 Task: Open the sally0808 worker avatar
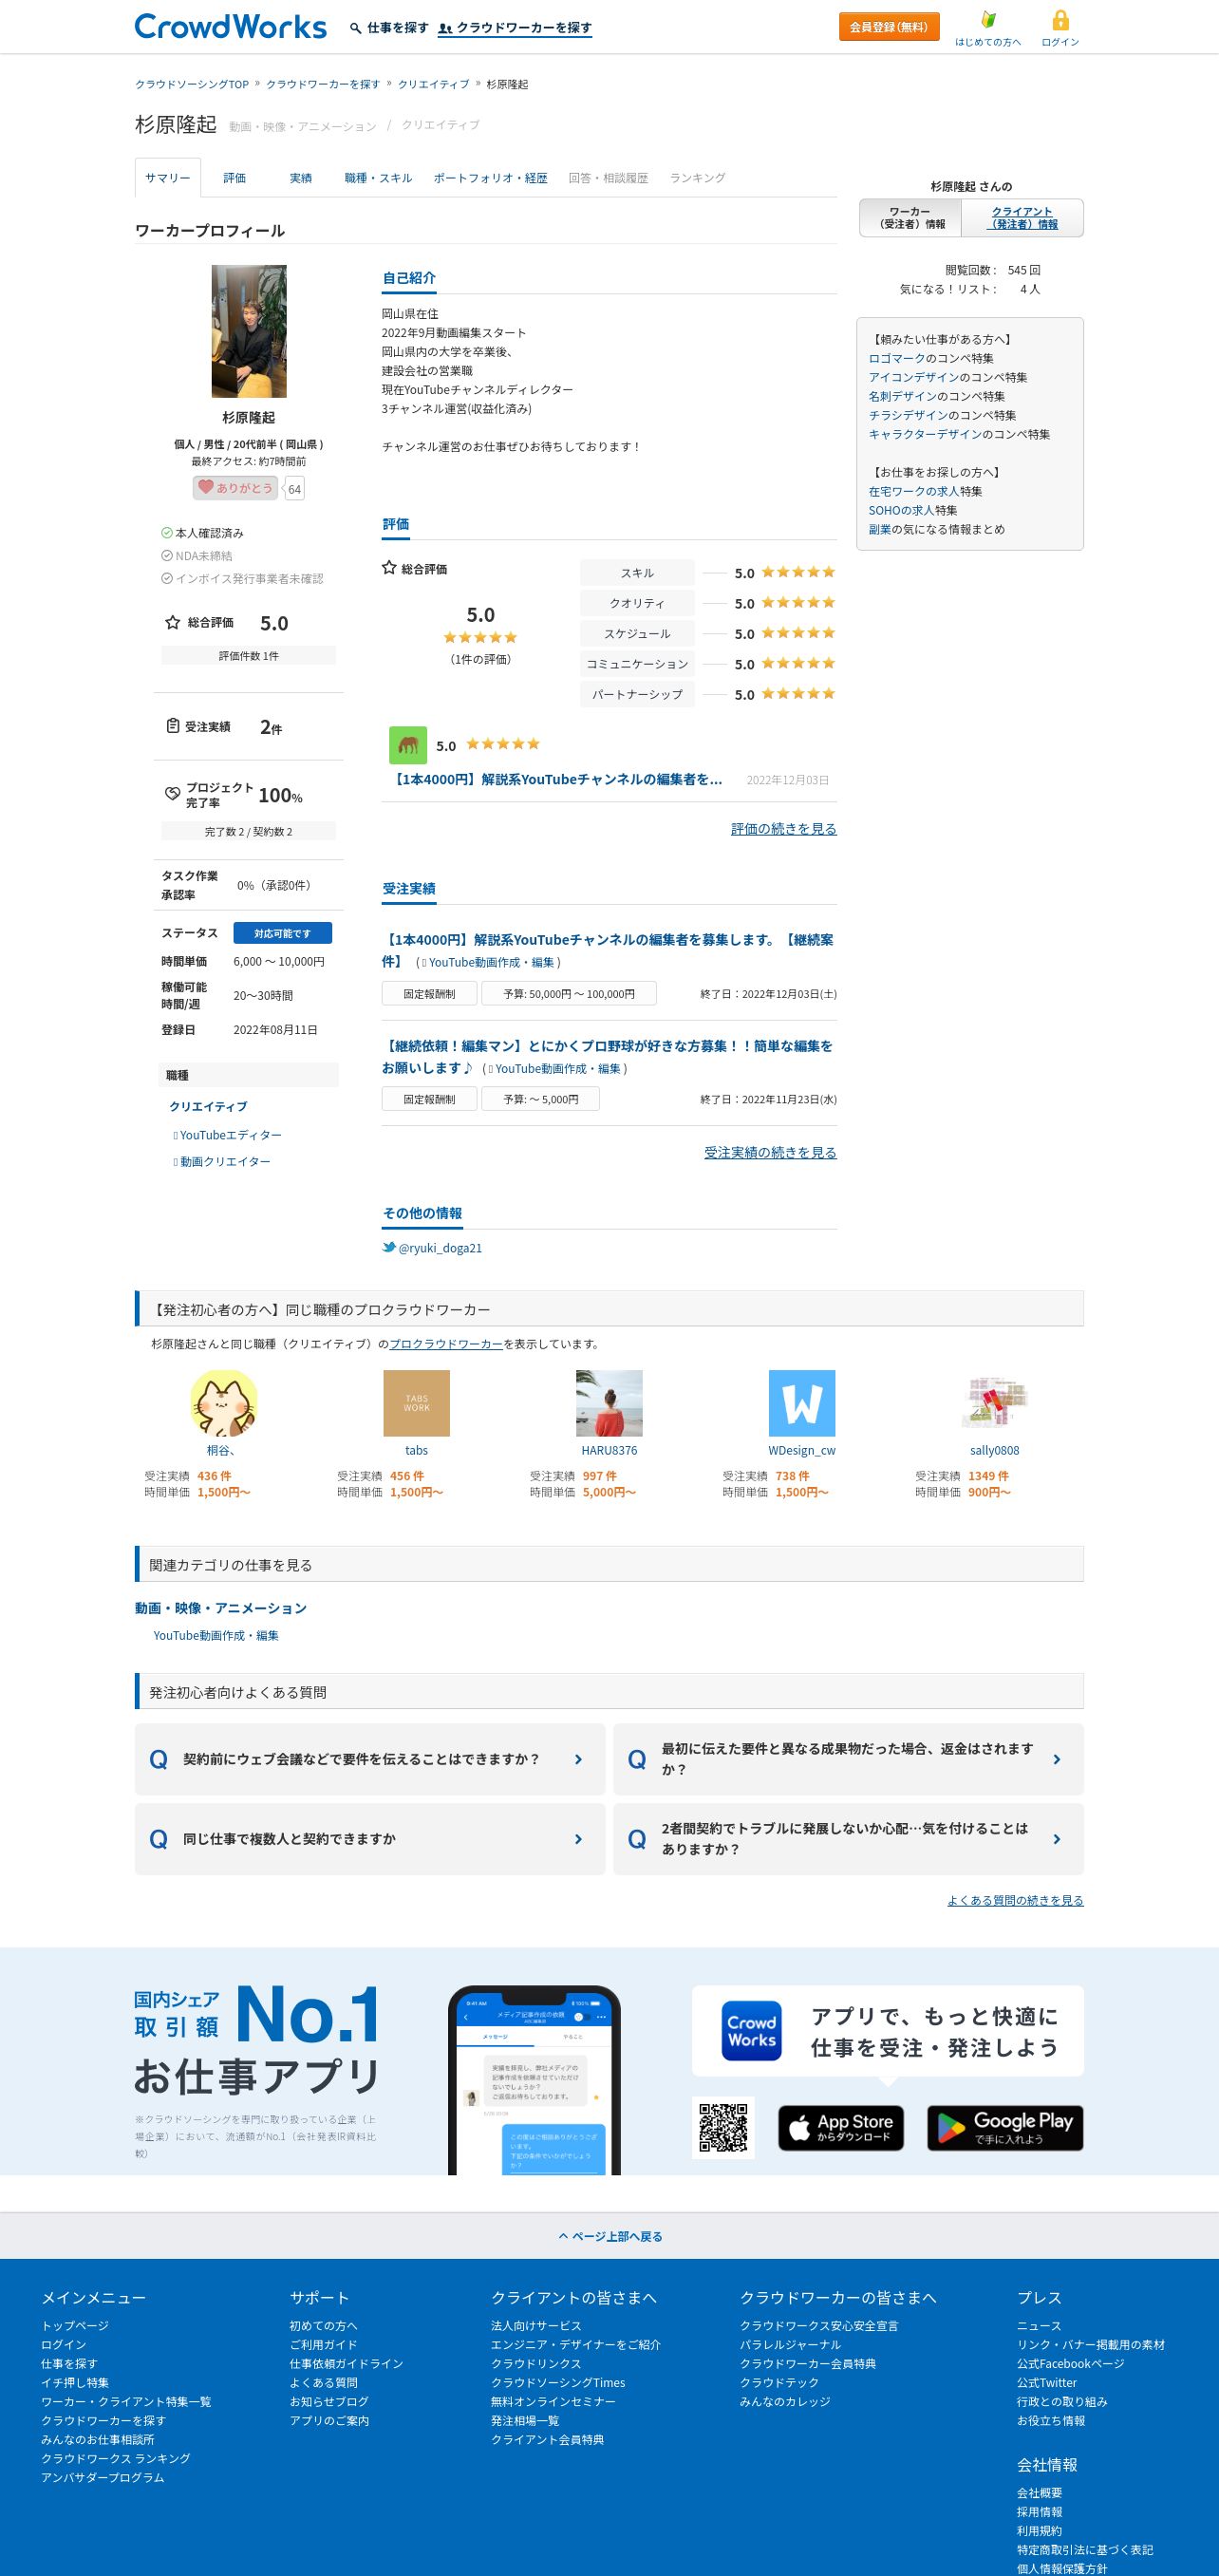[994, 1403]
